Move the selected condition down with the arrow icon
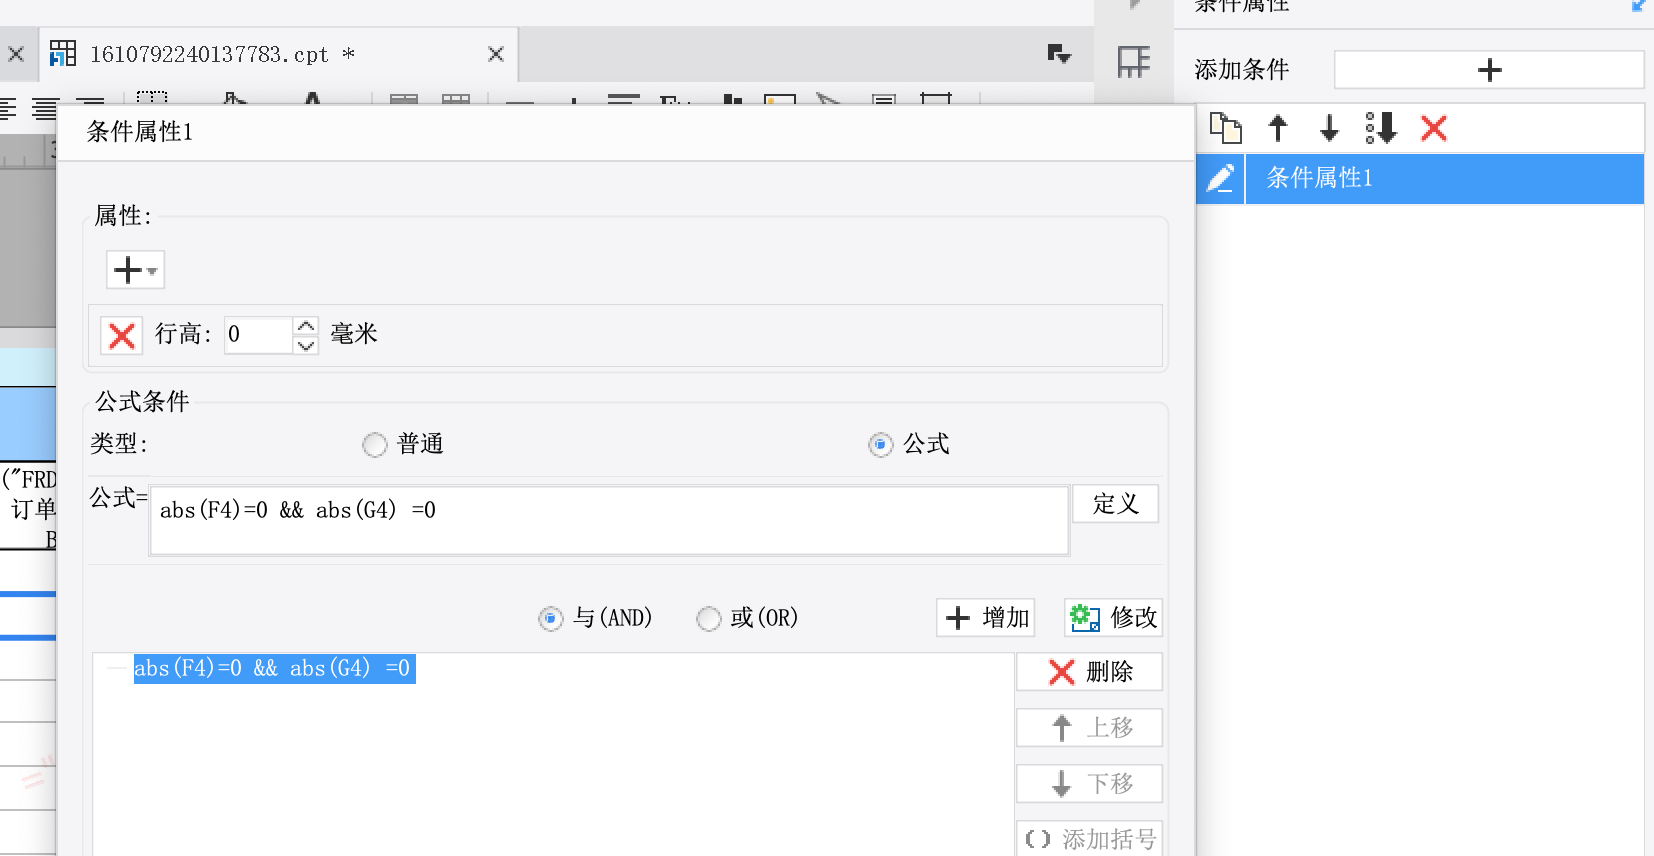 (1329, 128)
